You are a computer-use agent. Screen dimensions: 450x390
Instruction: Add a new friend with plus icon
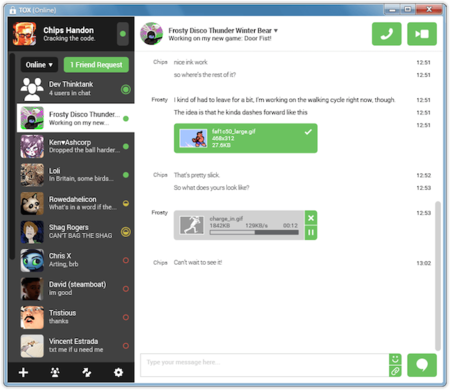(x=23, y=372)
